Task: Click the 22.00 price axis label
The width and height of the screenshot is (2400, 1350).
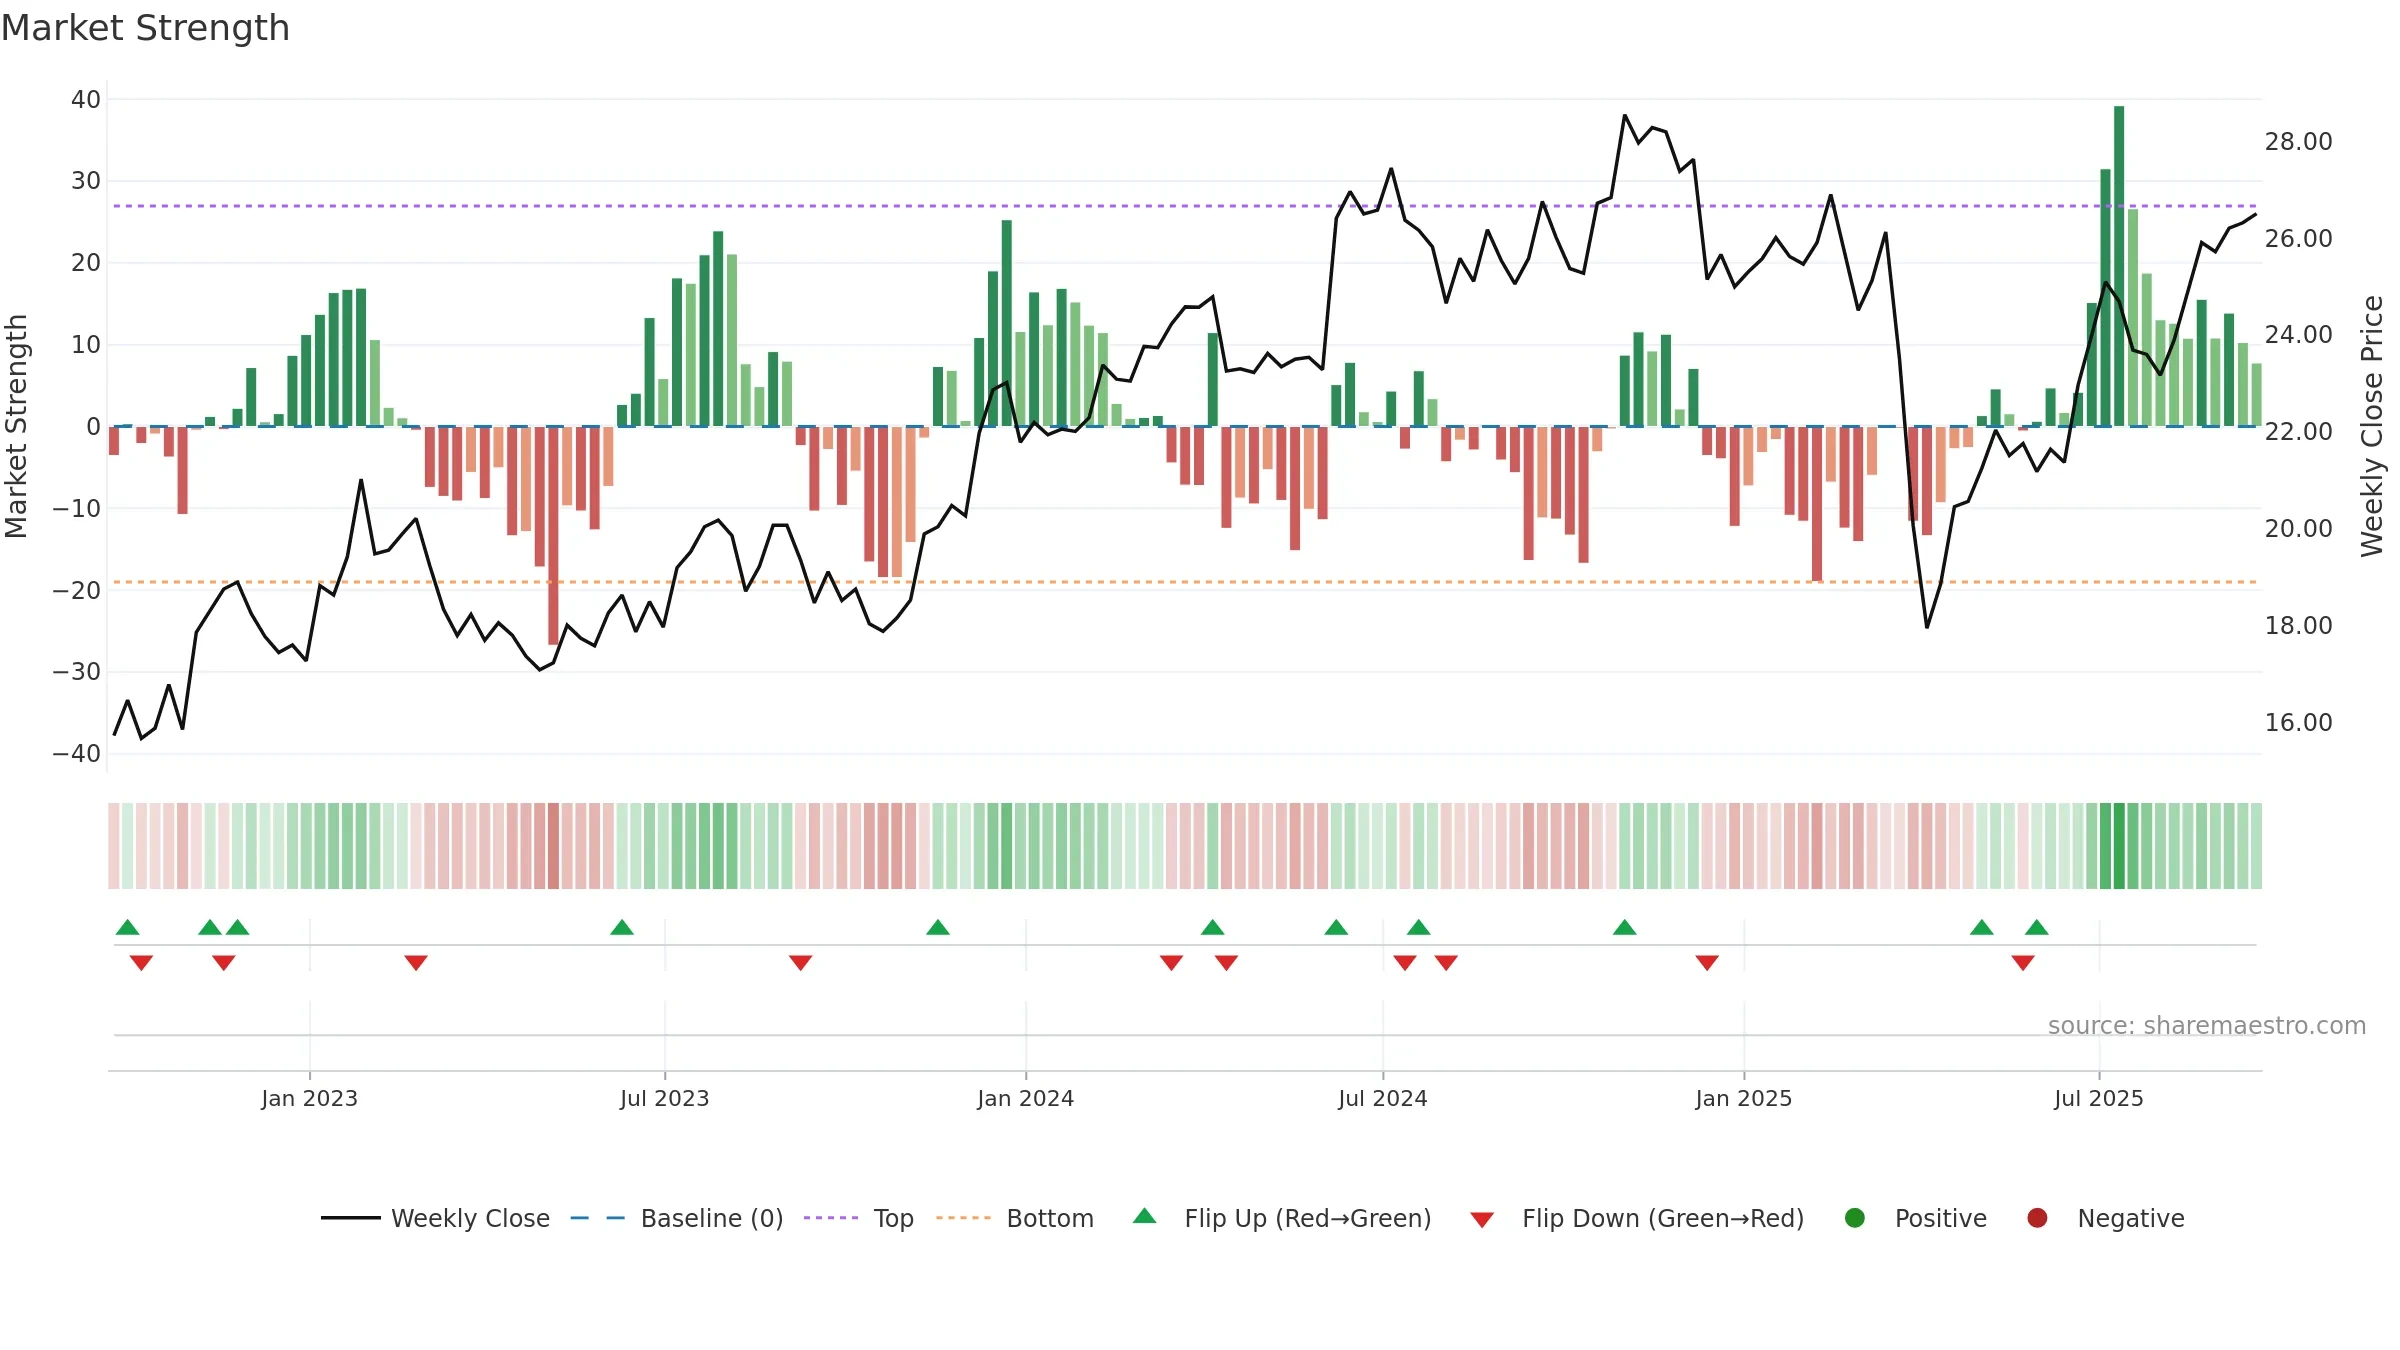Action: click(x=2299, y=431)
